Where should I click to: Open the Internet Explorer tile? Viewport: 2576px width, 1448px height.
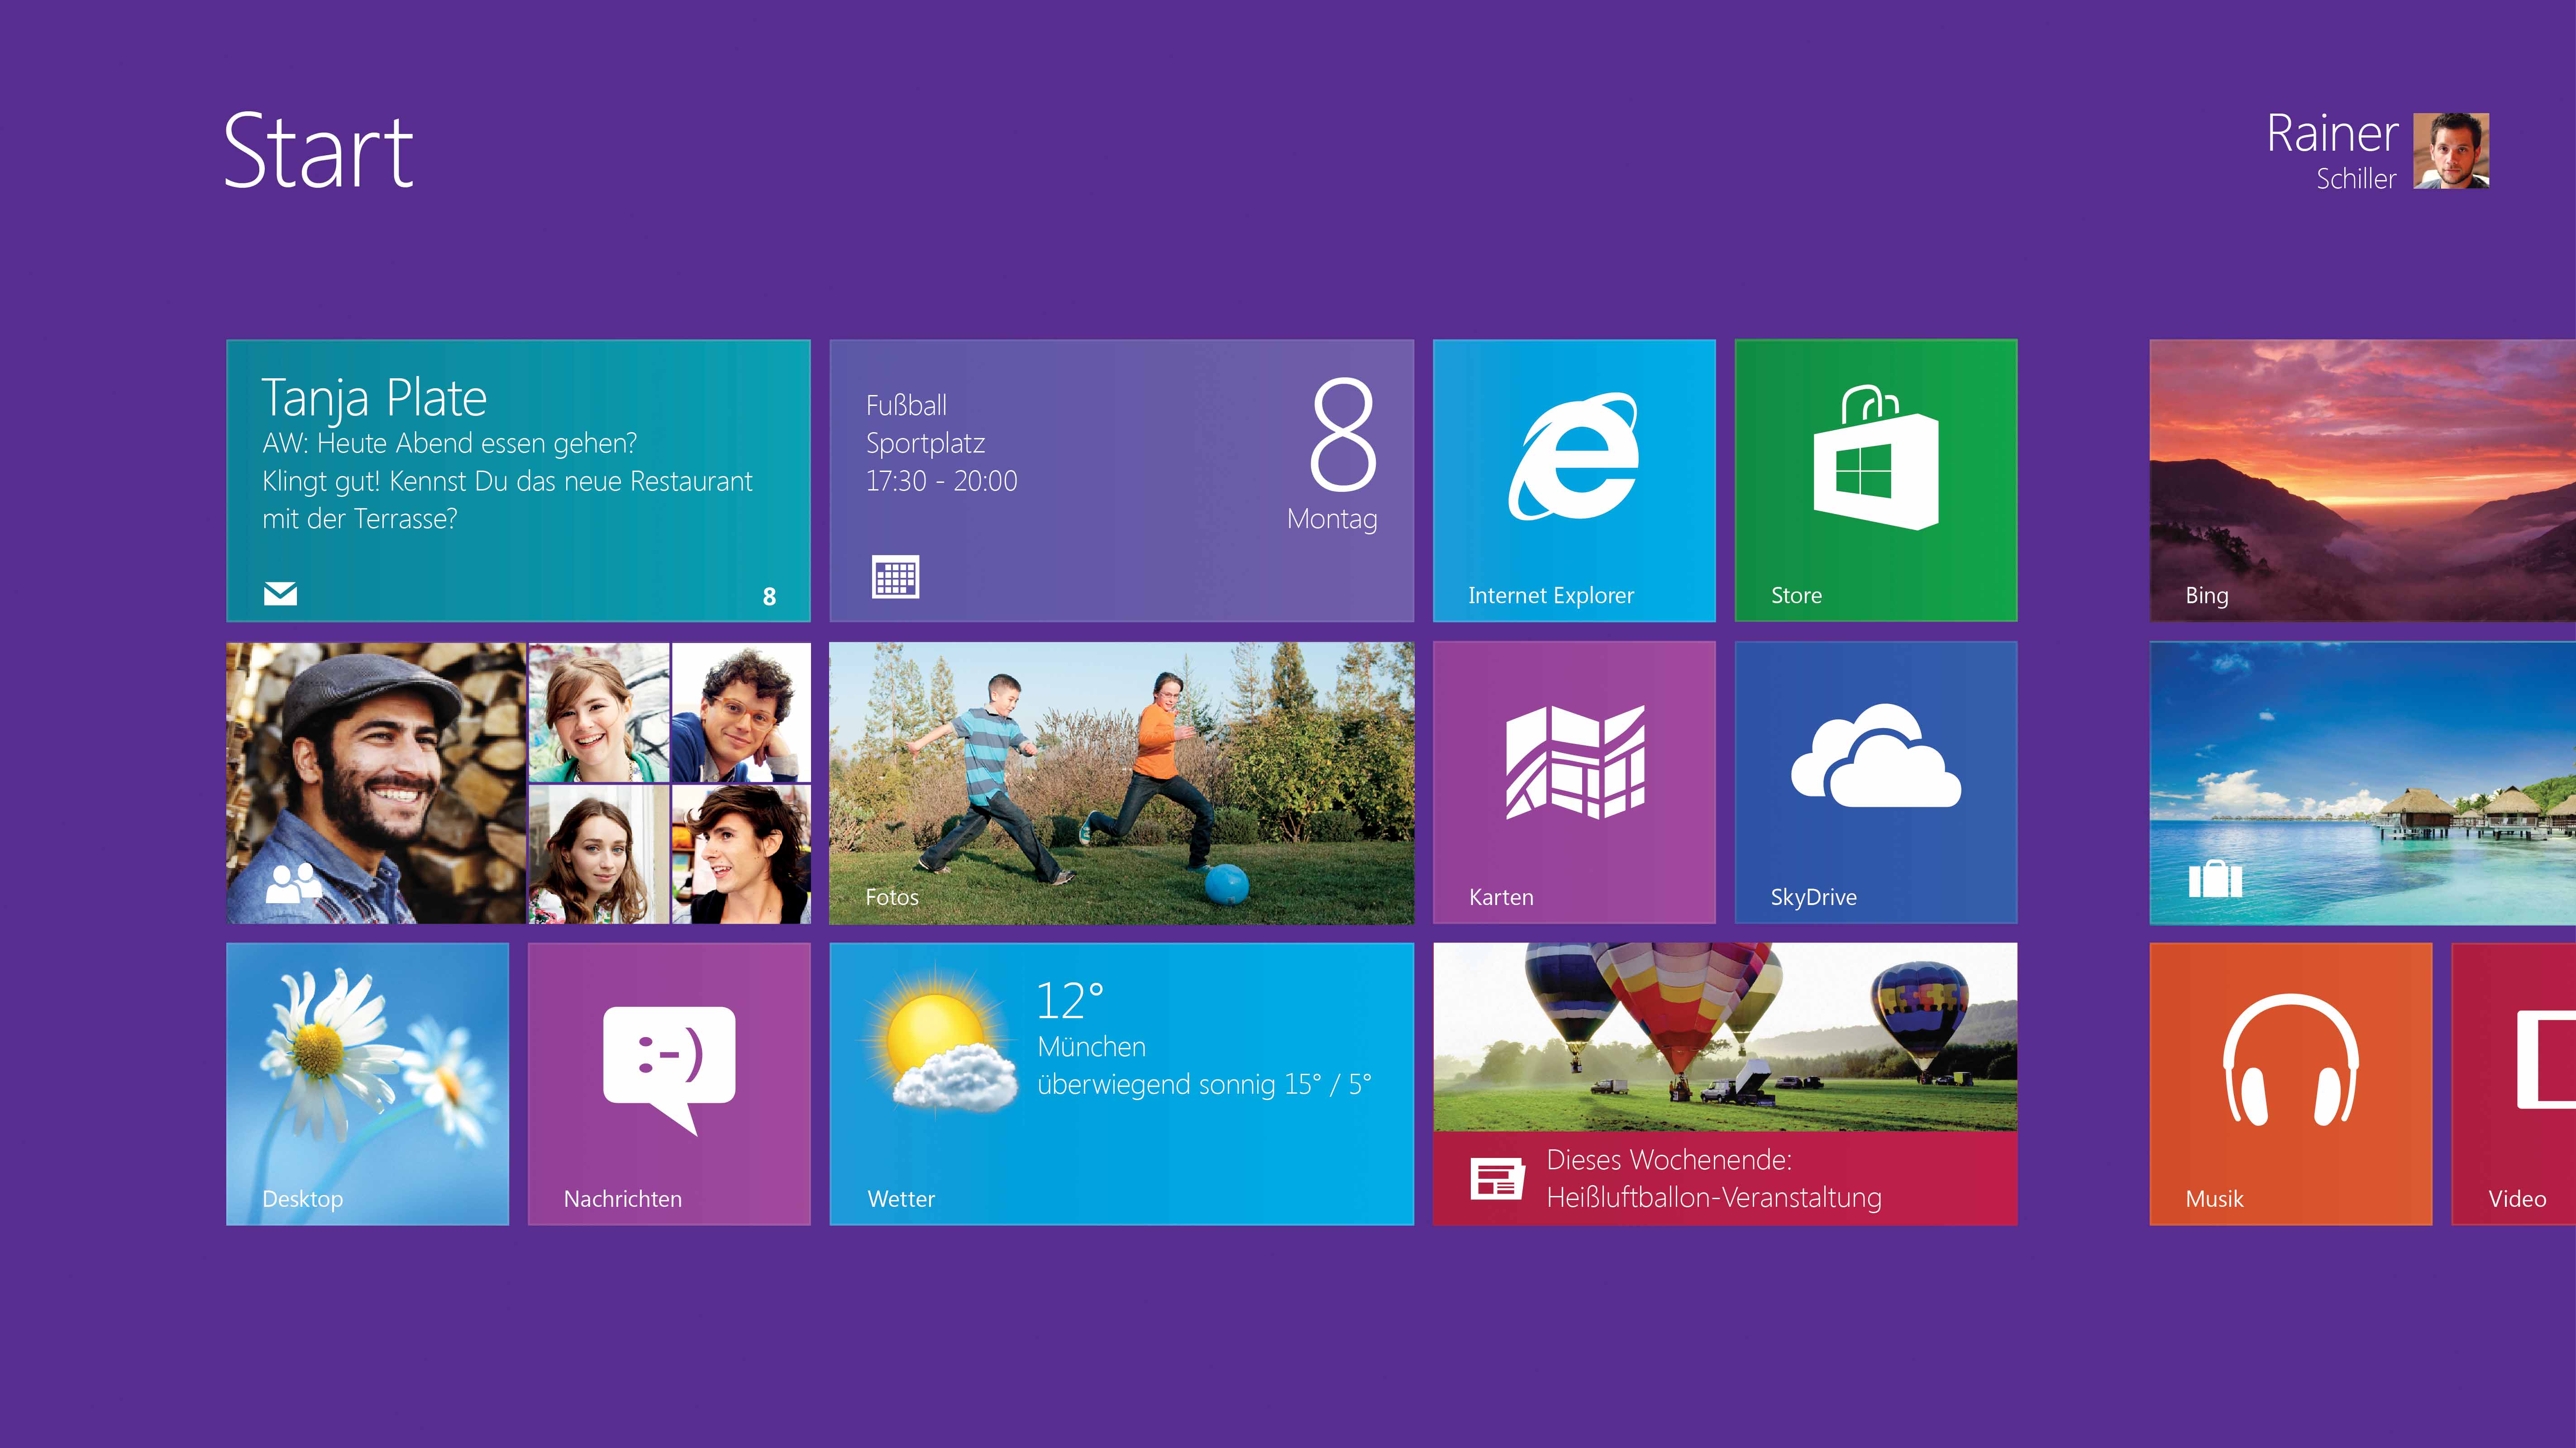(1574, 480)
